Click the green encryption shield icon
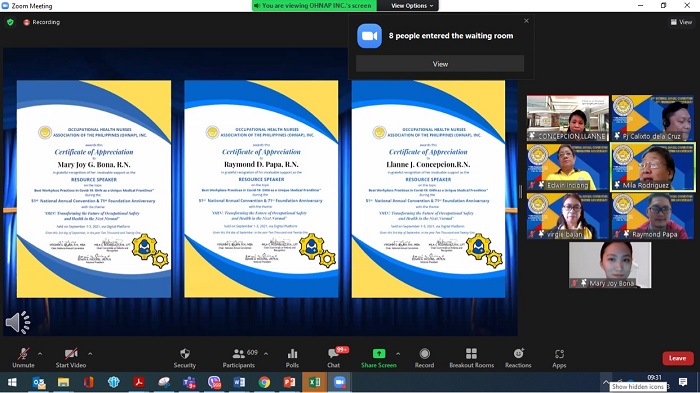The height and width of the screenshot is (393, 700). click(x=10, y=22)
